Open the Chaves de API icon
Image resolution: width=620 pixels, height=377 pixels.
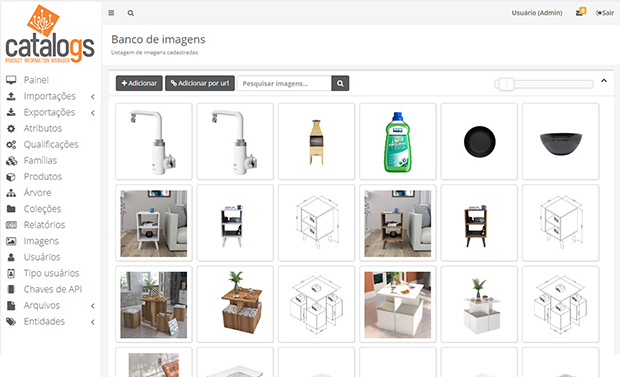click(11, 289)
